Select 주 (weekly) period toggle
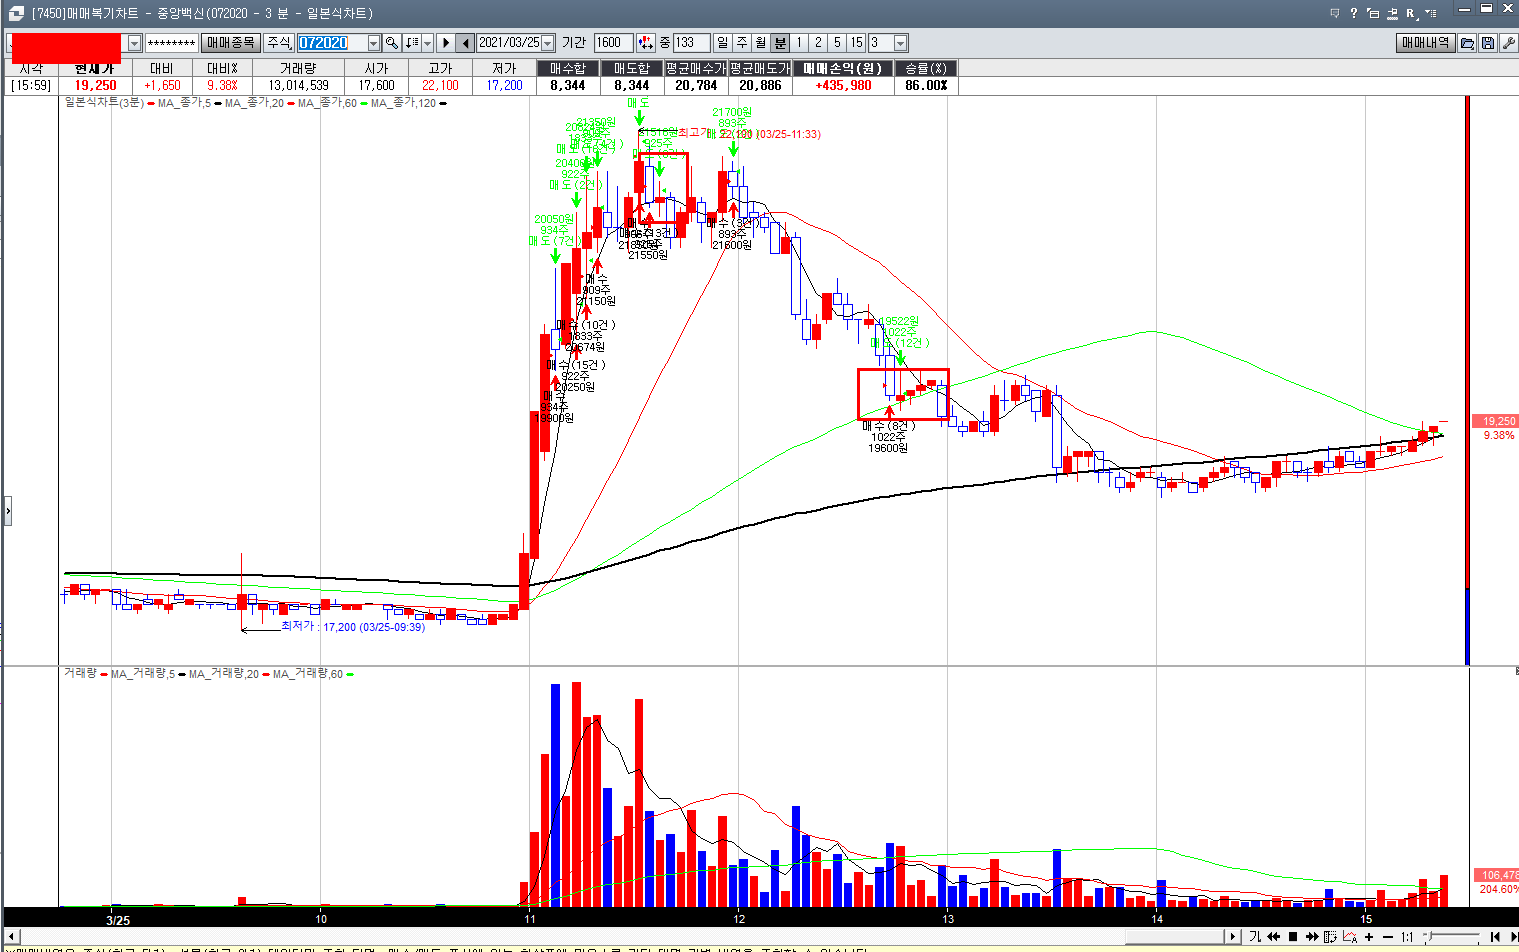The image size is (1519, 952). click(x=742, y=43)
